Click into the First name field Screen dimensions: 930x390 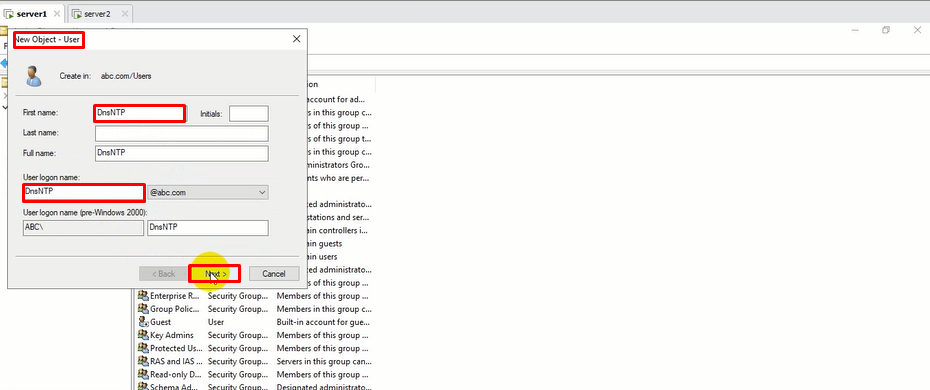click(139, 113)
